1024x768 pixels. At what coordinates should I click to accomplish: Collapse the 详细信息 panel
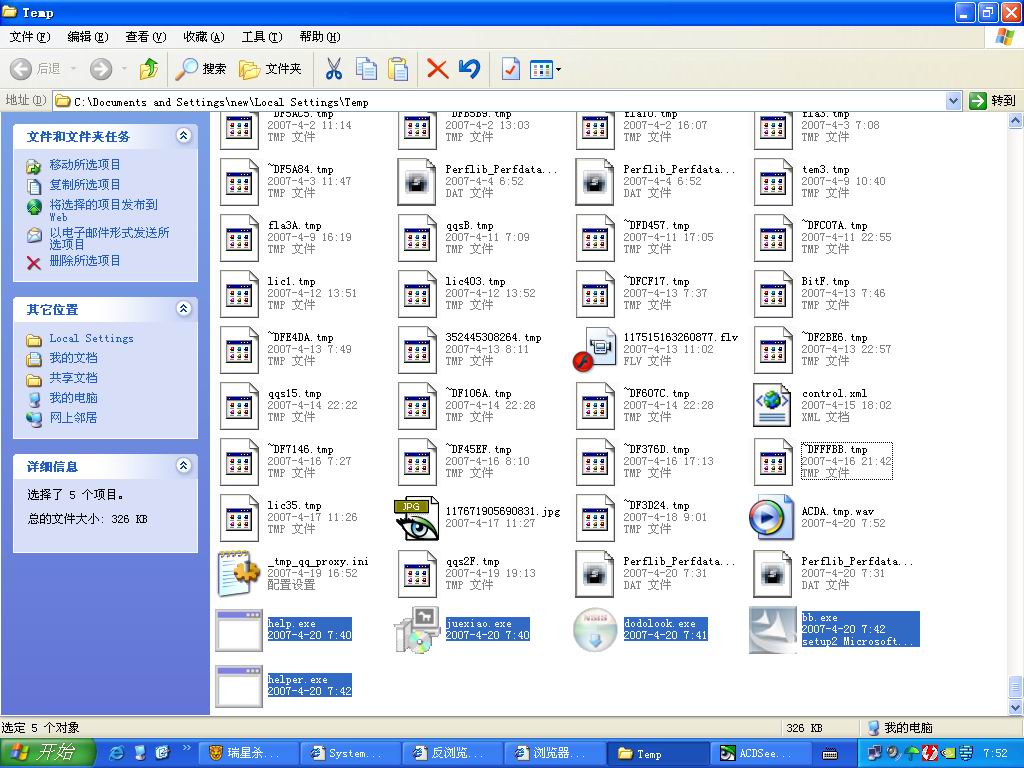184,466
